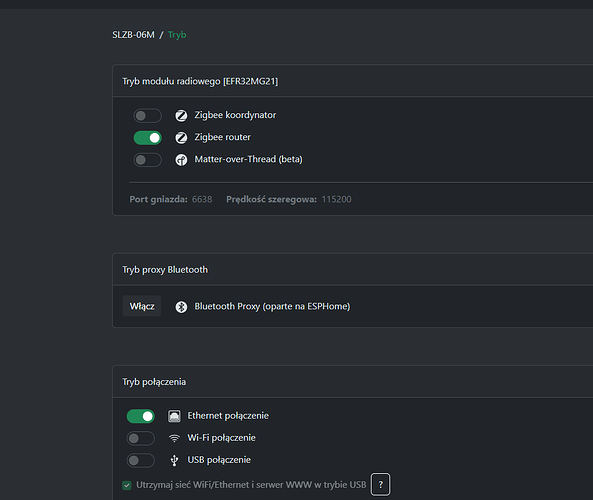Image resolution: width=593 pixels, height=500 pixels.
Task: Click the Zigbee router logo icon
Action: [x=181, y=138]
